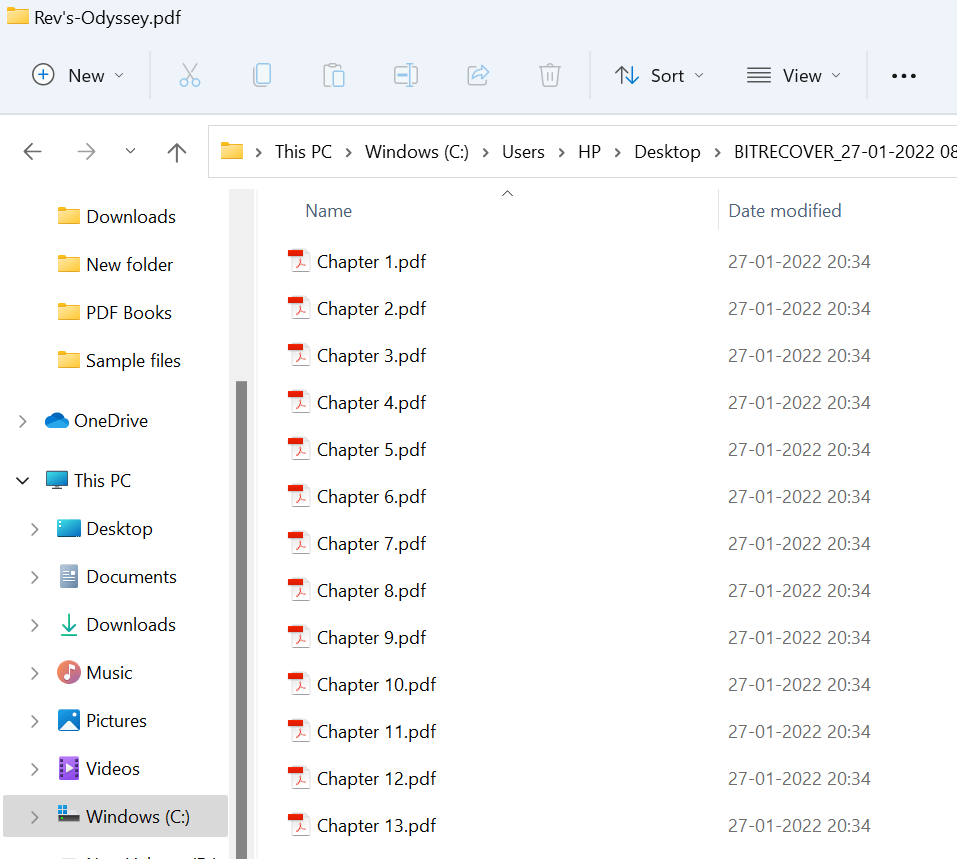
Task: Click the Delete trash can icon
Action: pyautogui.click(x=549, y=75)
